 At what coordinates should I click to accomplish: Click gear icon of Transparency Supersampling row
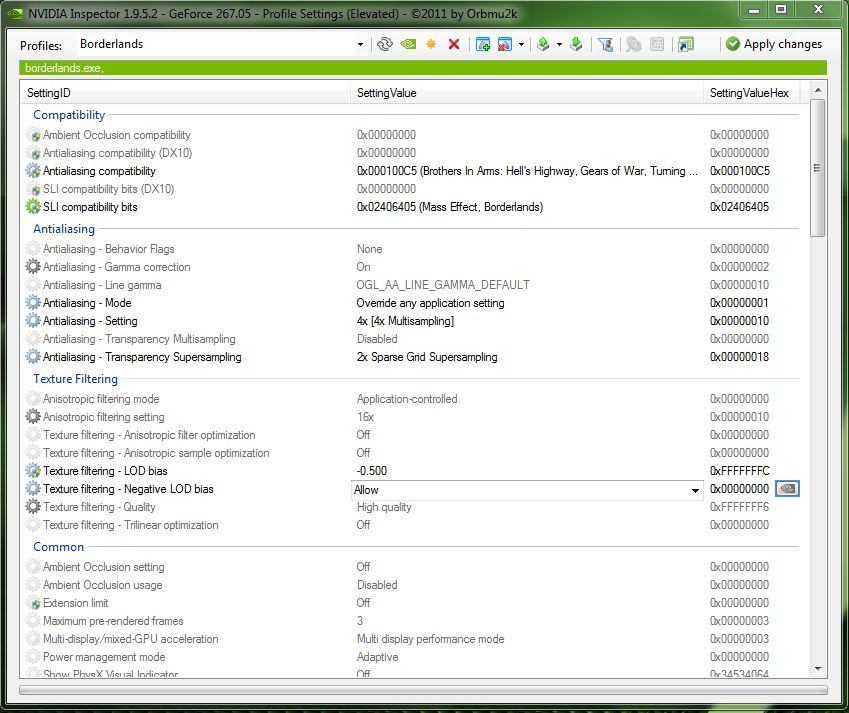click(33, 357)
